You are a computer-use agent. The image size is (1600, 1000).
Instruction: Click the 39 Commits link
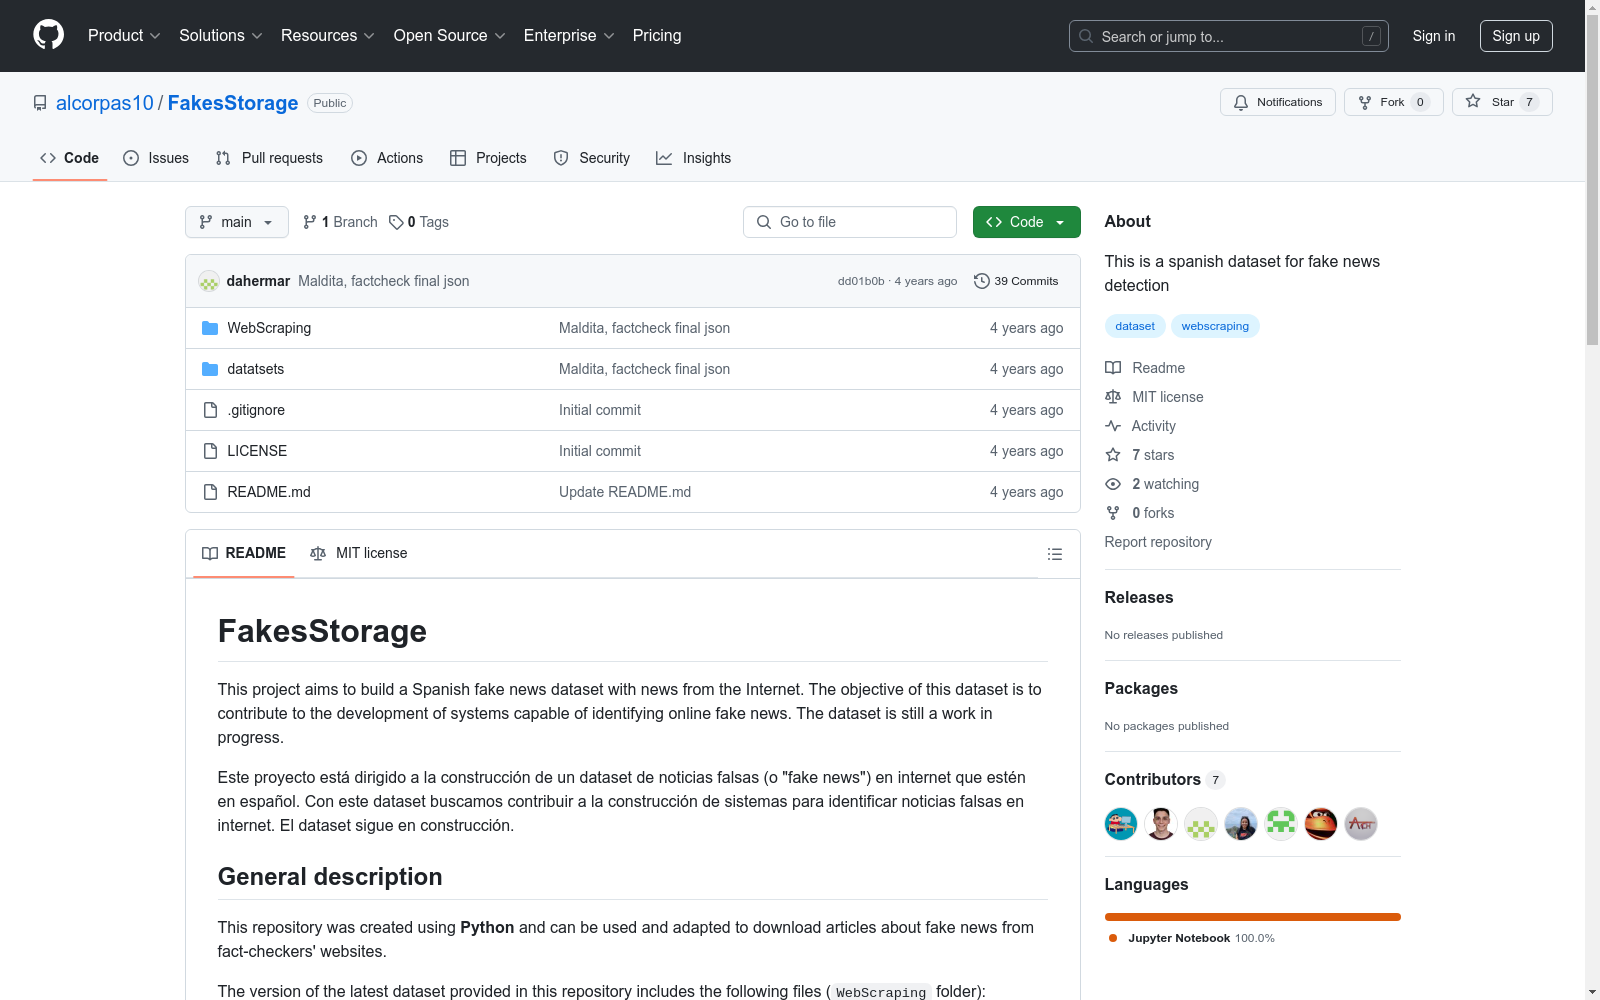pos(1016,281)
